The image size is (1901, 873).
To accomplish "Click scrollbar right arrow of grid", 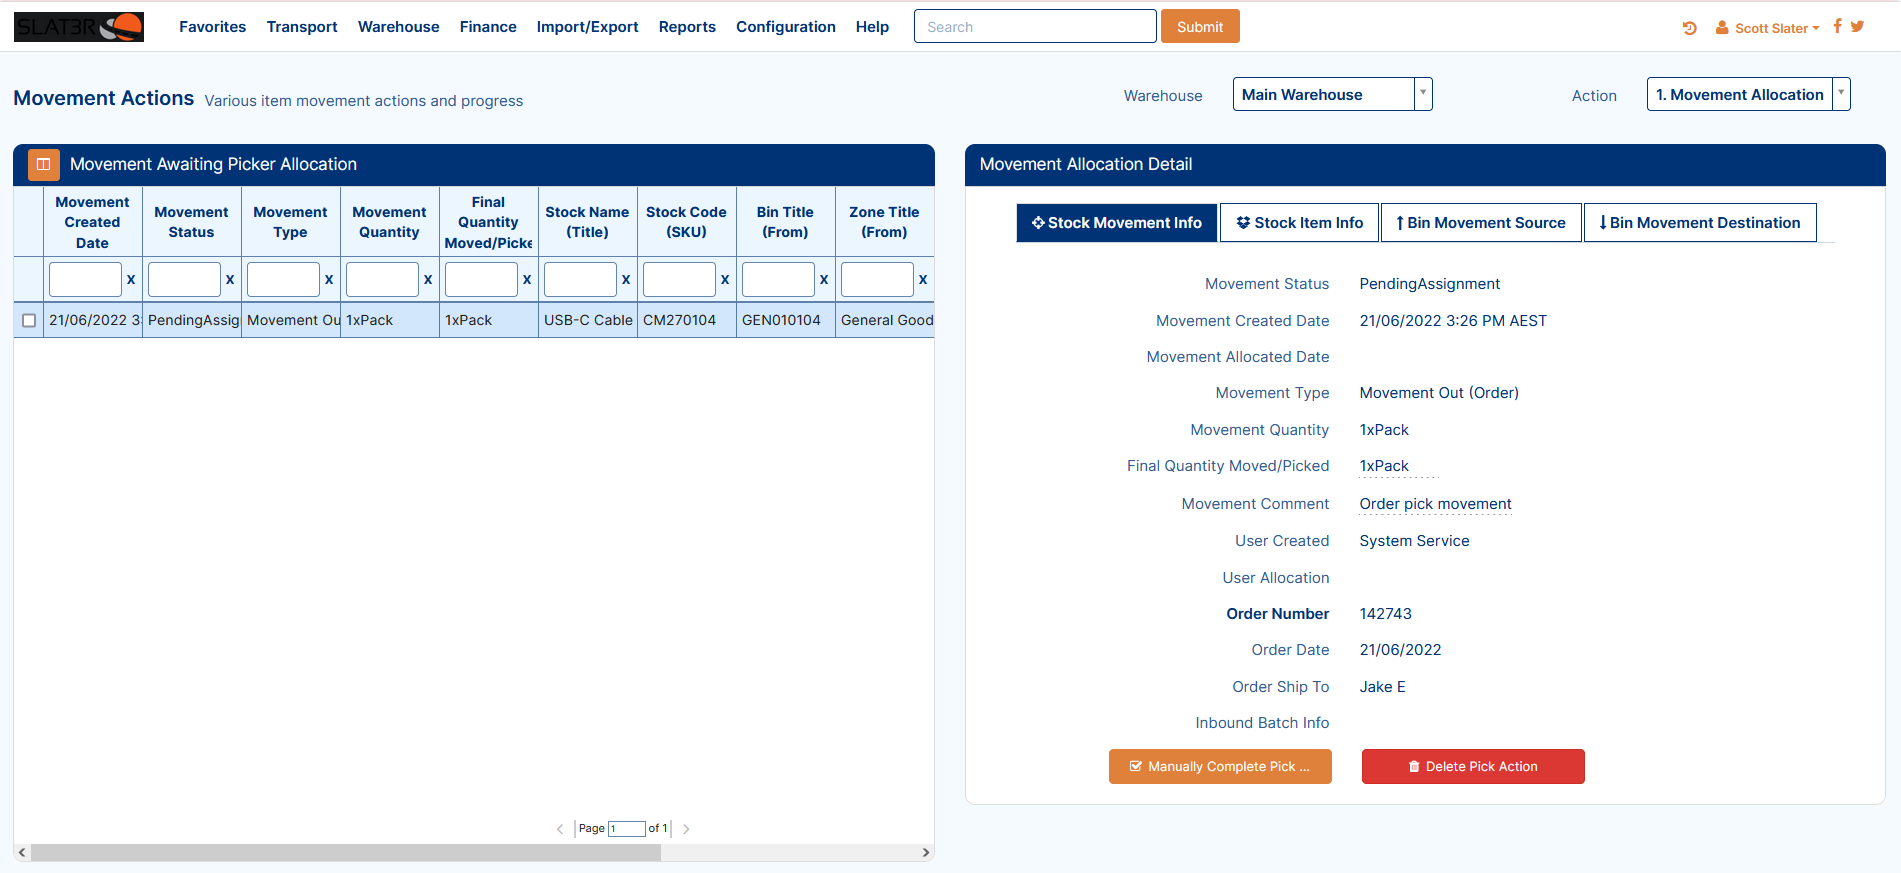I will (926, 853).
